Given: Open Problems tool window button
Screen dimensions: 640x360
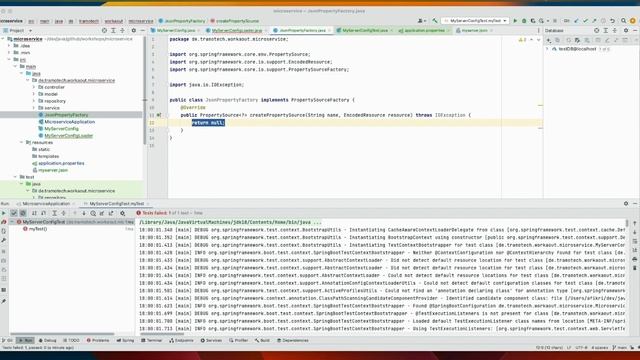Looking at the screenshot, I should 98,340.
